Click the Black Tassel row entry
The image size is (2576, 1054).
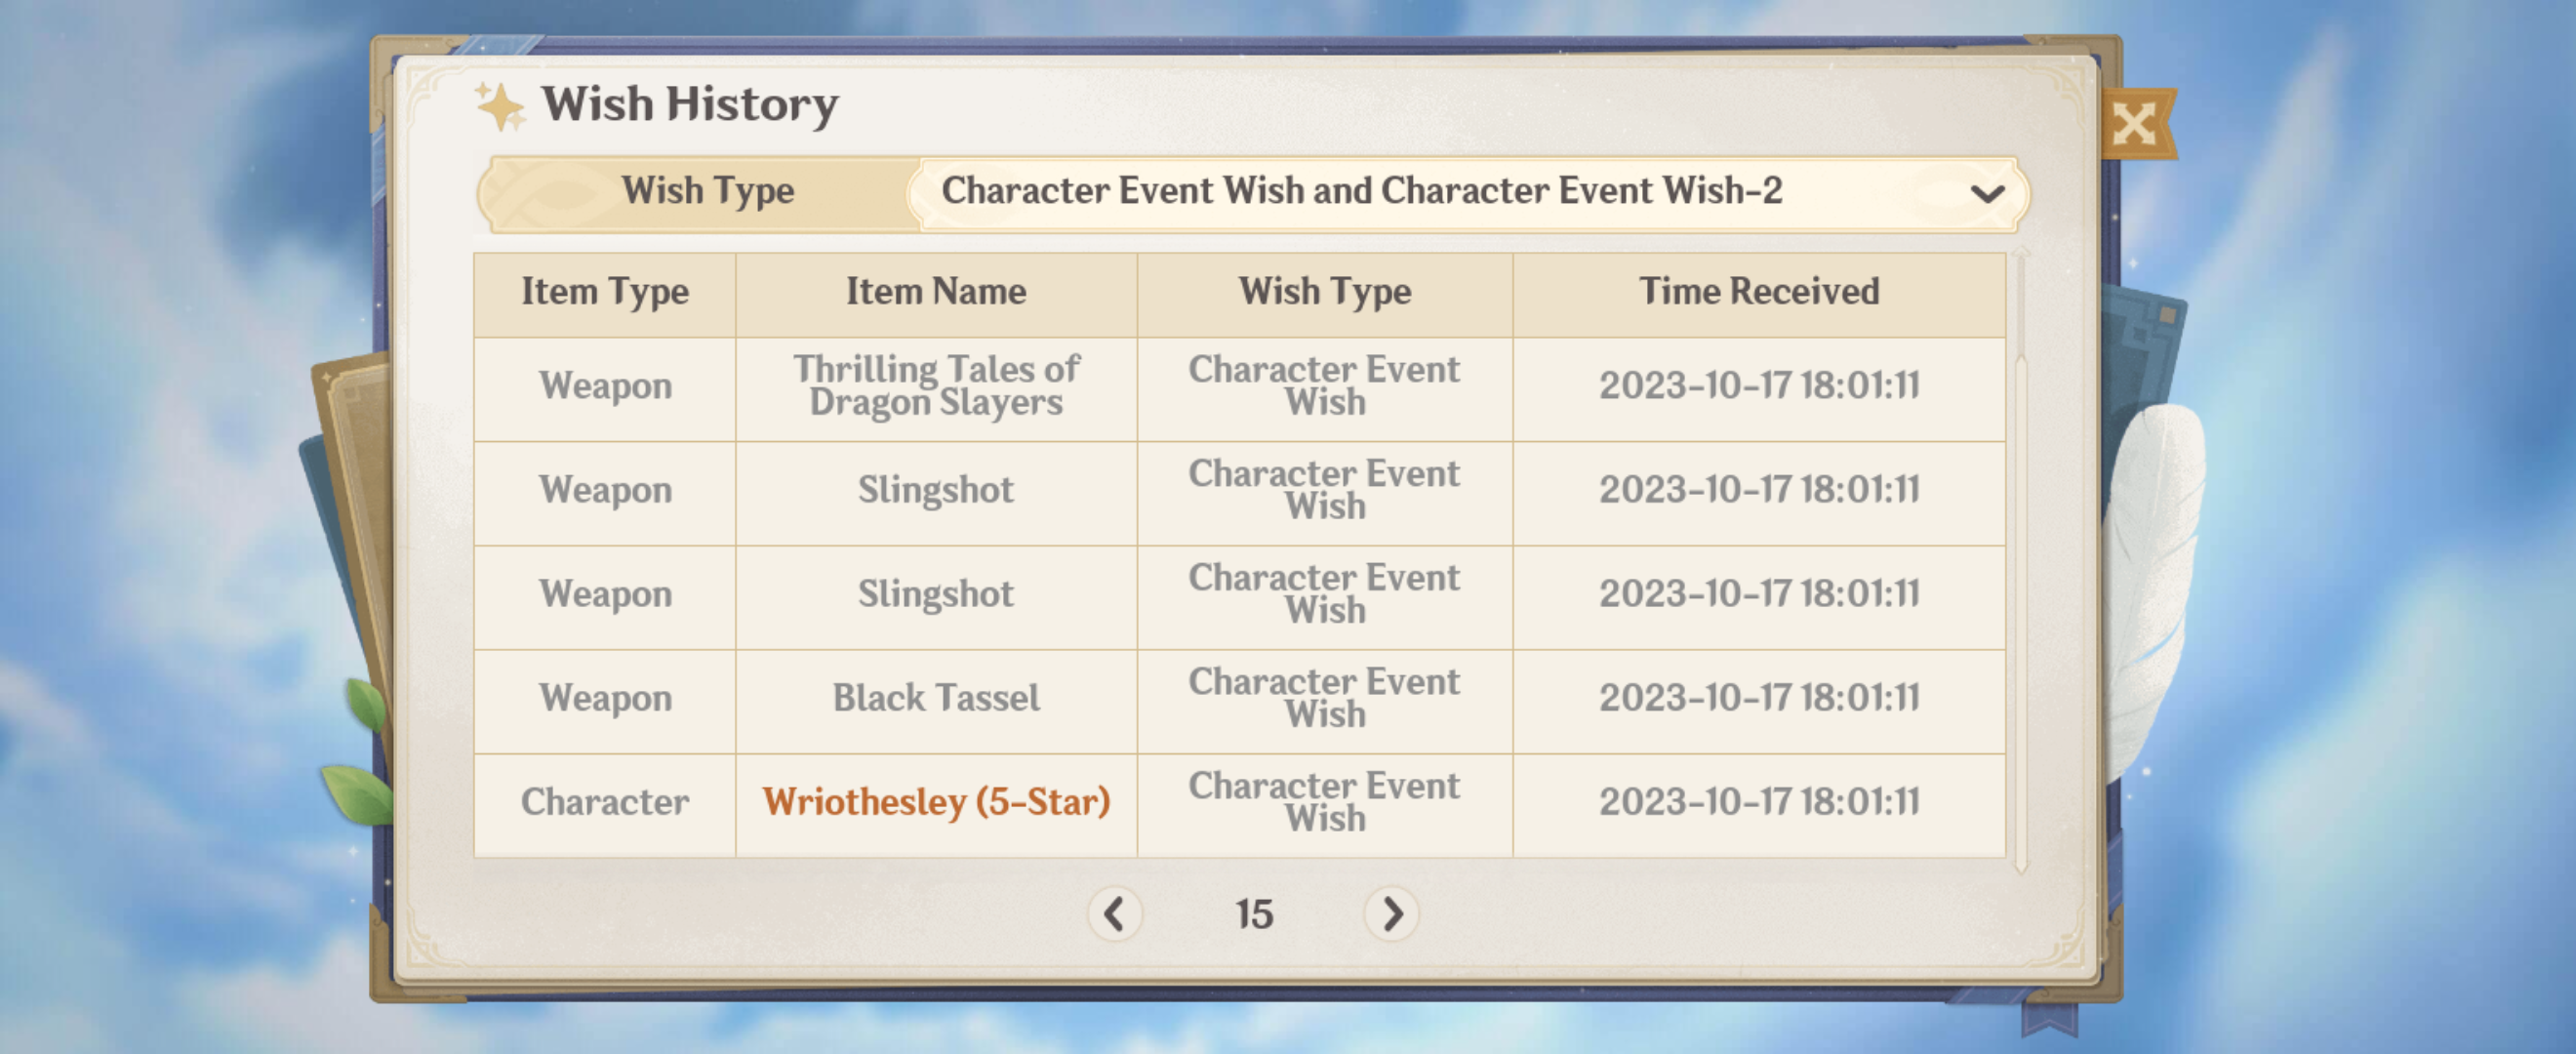[x=936, y=698]
